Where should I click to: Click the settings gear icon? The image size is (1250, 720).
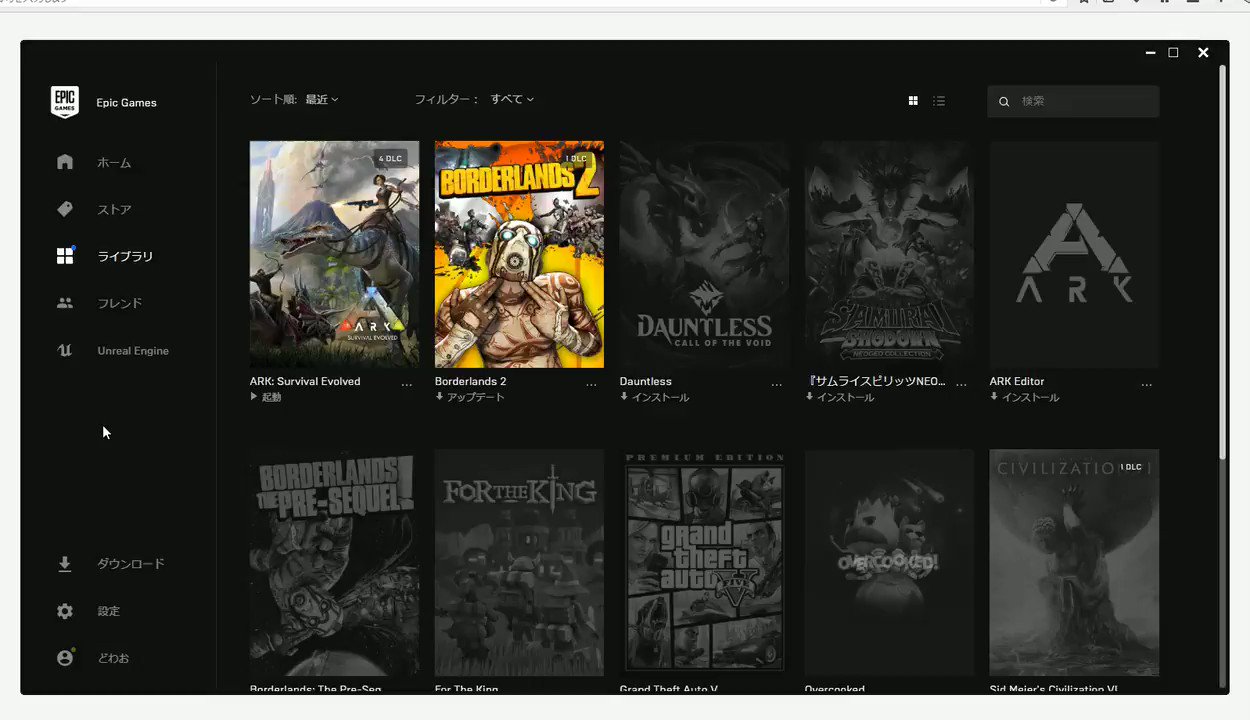(x=65, y=611)
